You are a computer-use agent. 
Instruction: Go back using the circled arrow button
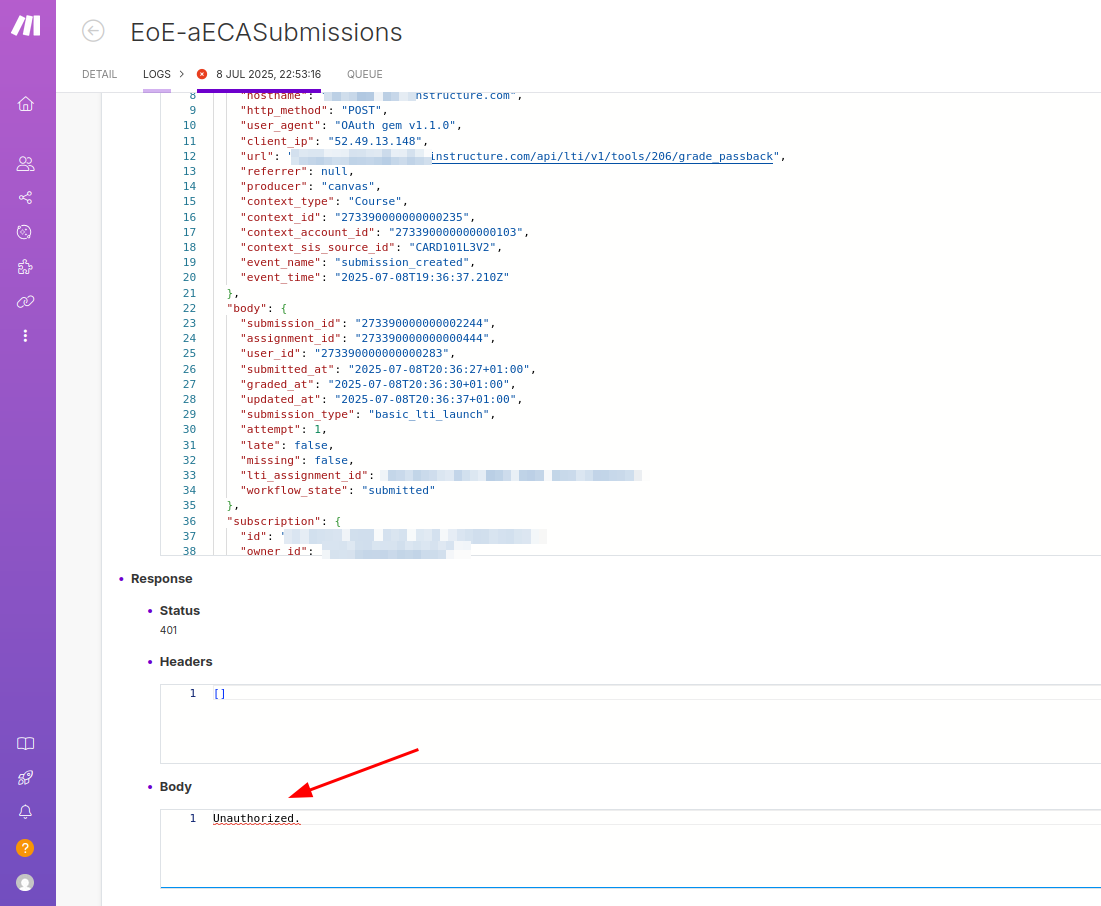[x=93, y=31]
